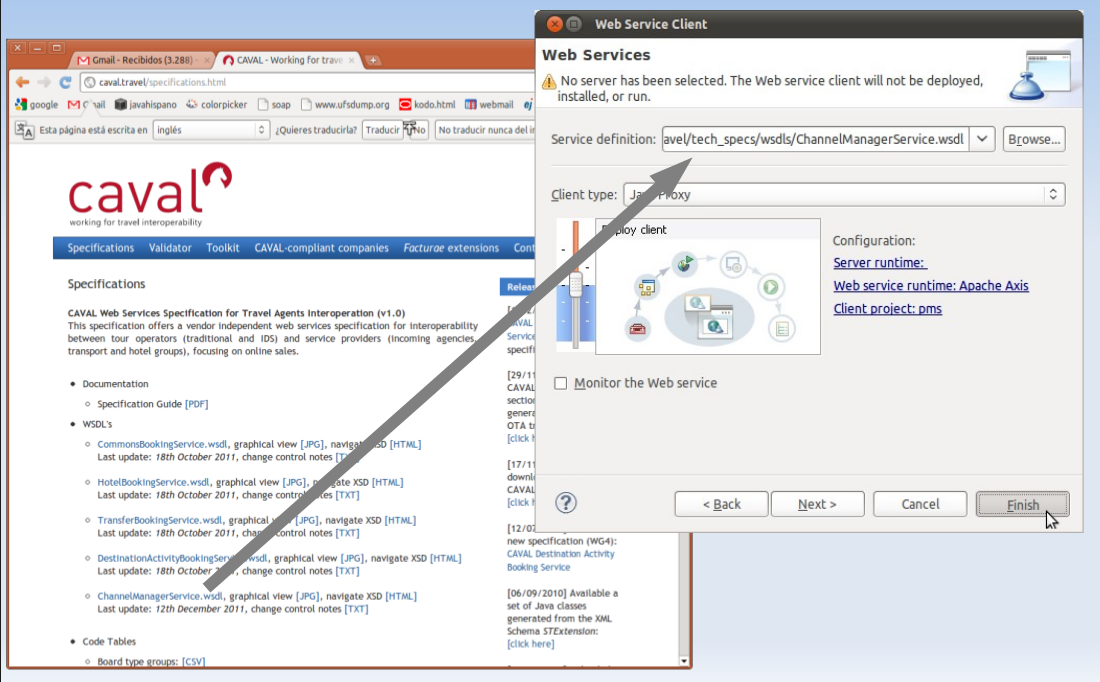Open the www.ufsdump.org bookmark
Viewport: 1100px width, 682px height.
tap(345, 105)
